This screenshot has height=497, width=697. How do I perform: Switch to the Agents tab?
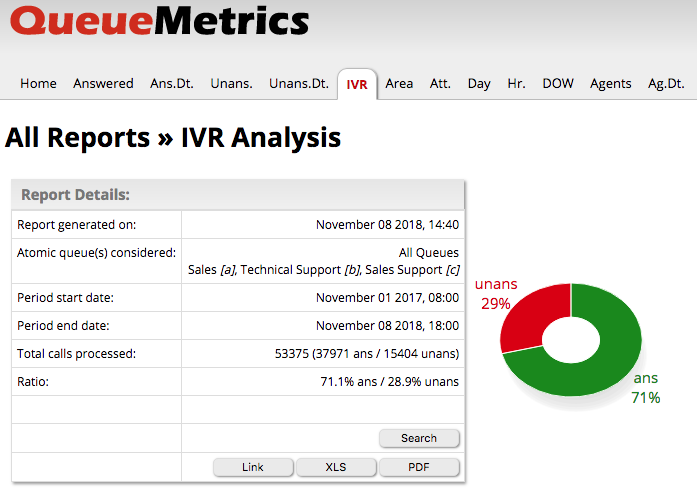point(611,84)
